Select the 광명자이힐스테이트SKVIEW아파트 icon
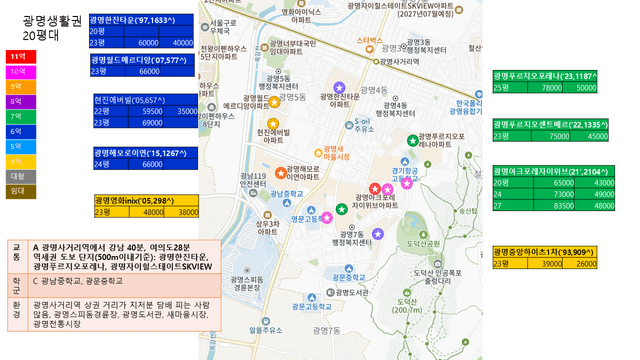 click(x=459, y=10)
